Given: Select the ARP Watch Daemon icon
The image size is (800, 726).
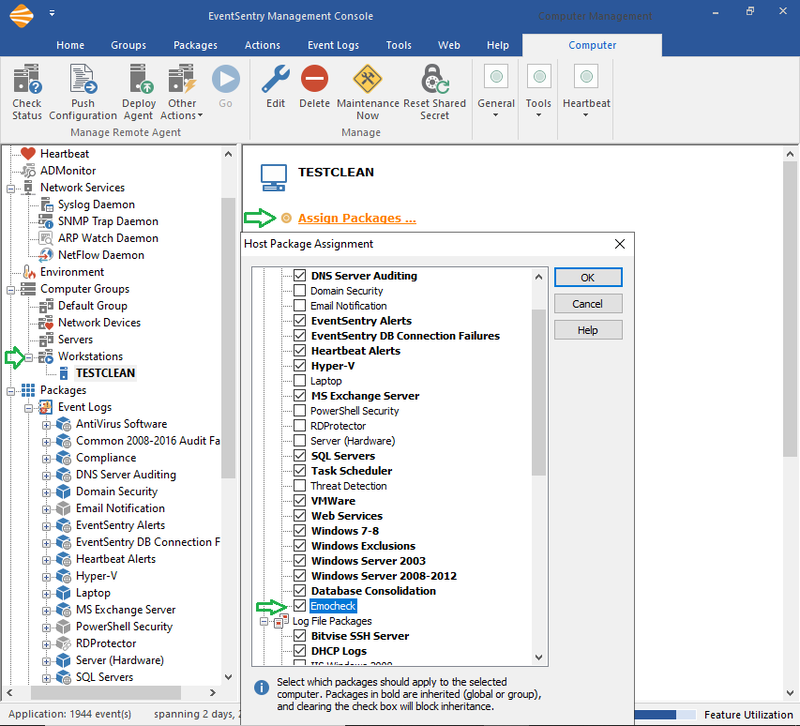Looking at the screenshot, I should [x=46, y=238].
